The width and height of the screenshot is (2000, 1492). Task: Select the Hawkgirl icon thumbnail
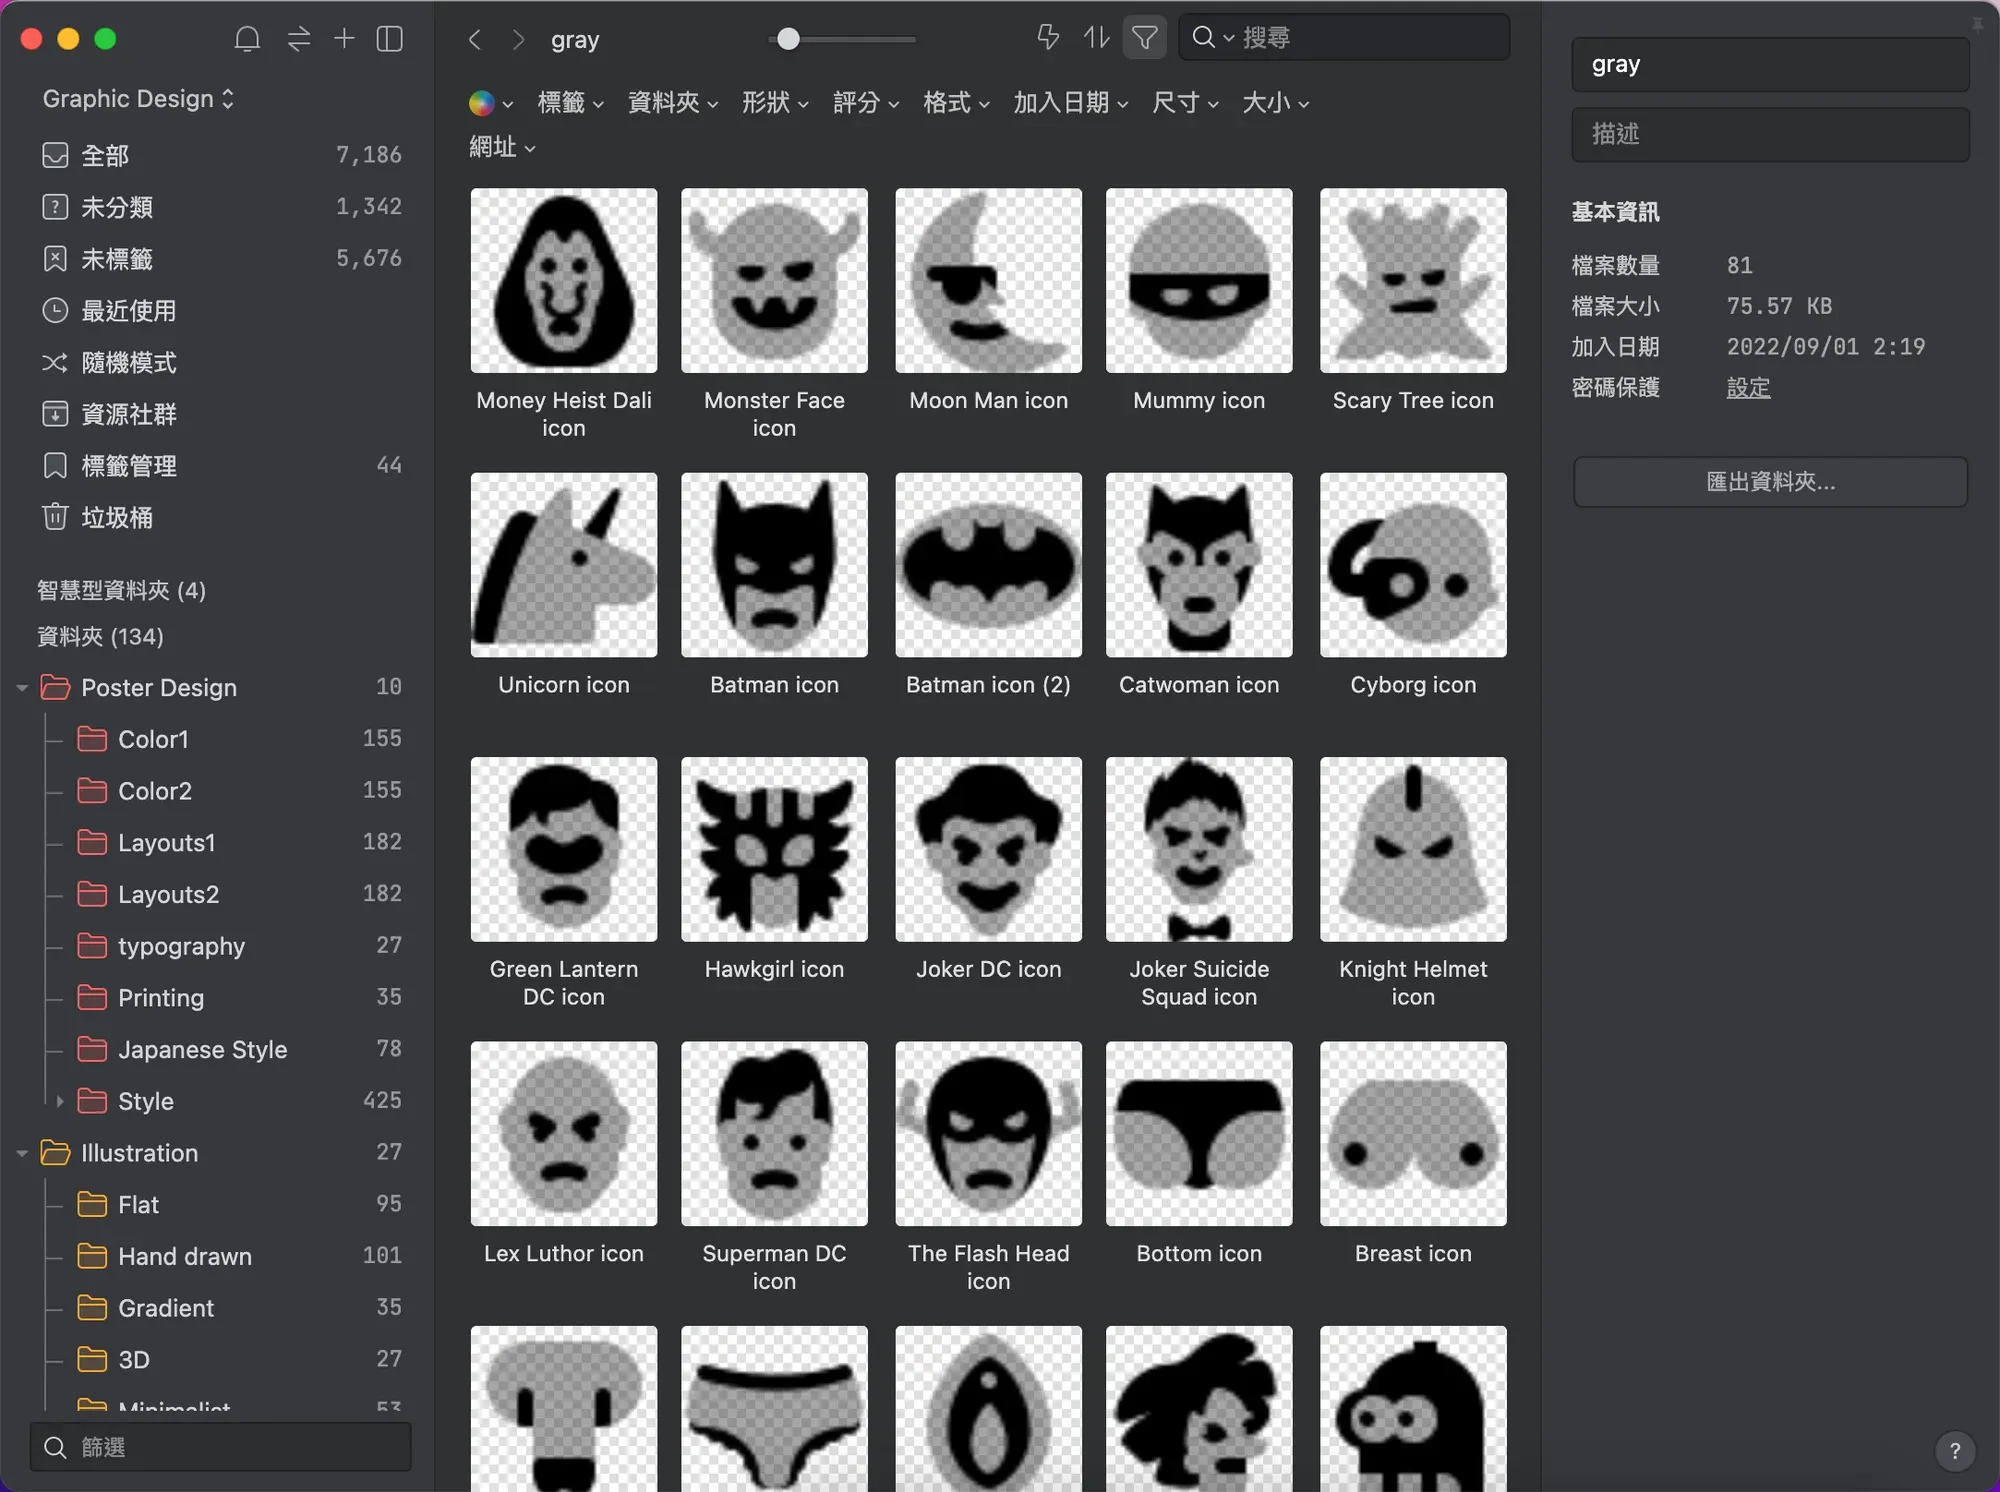point(774,849)
